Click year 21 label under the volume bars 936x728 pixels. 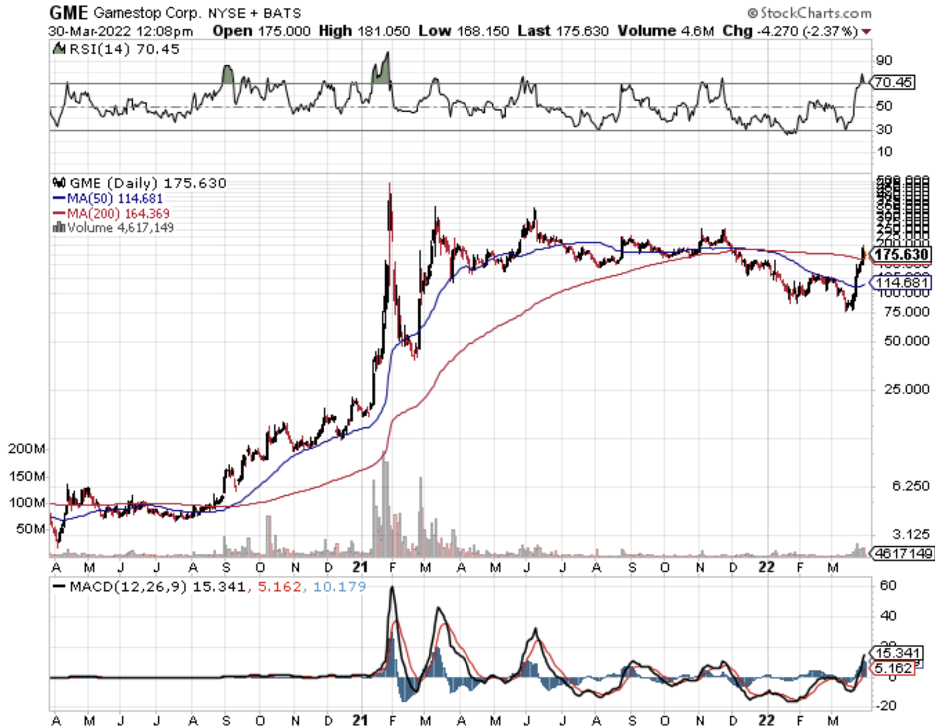pyautogui.click(x=360, y=567)
